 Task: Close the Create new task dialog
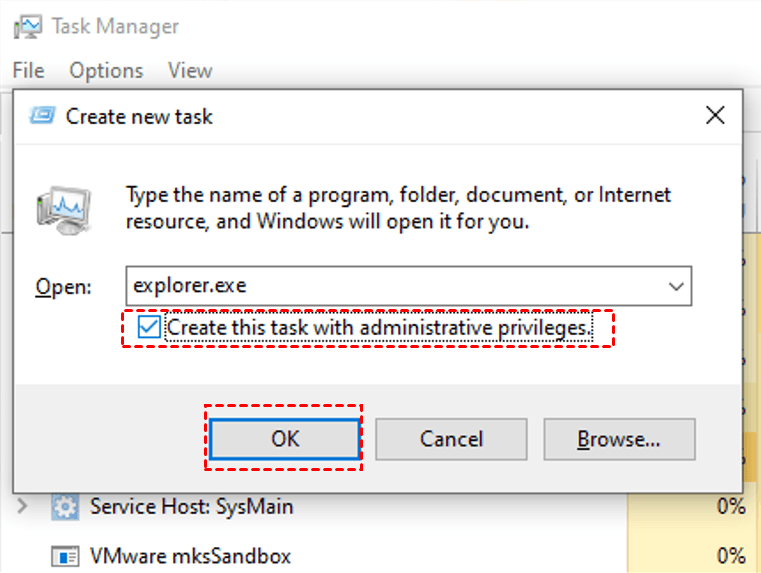[x=715, y=116]
